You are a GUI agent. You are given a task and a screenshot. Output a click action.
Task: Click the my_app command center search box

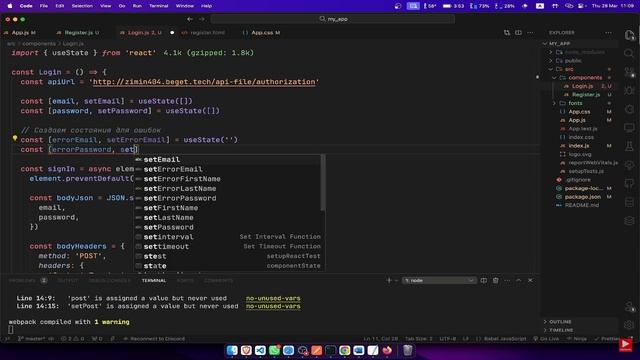[x=333, y=19]
